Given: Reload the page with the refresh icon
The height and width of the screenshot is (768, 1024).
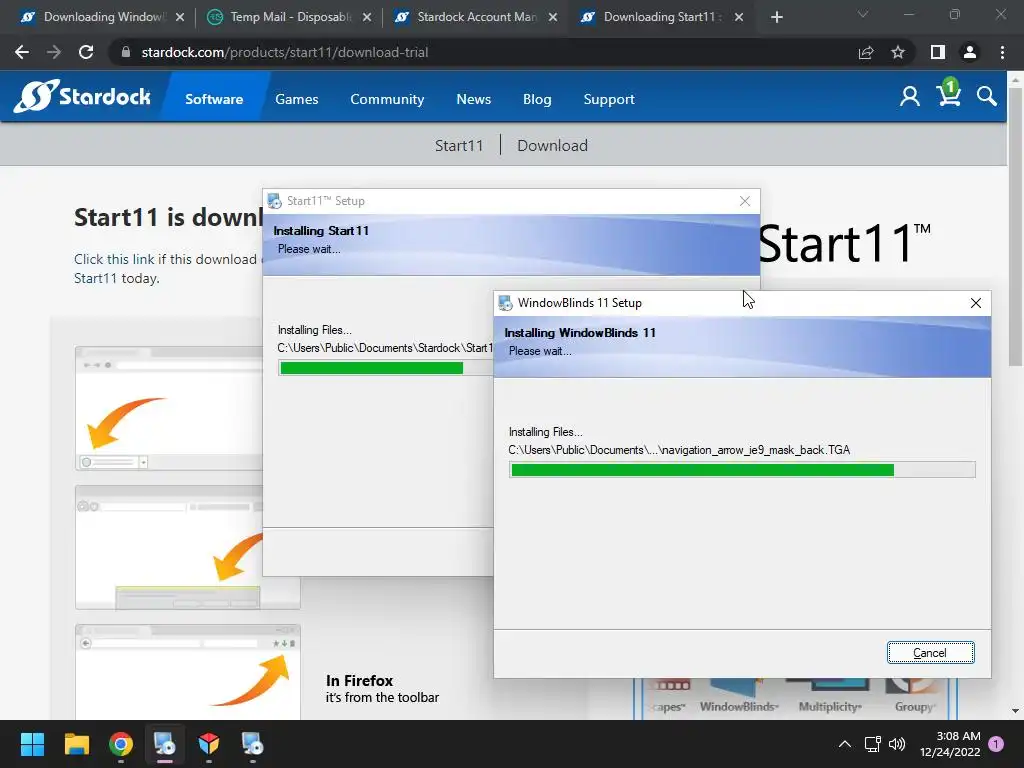Looking at the screenshot, I should click(86, 52).
